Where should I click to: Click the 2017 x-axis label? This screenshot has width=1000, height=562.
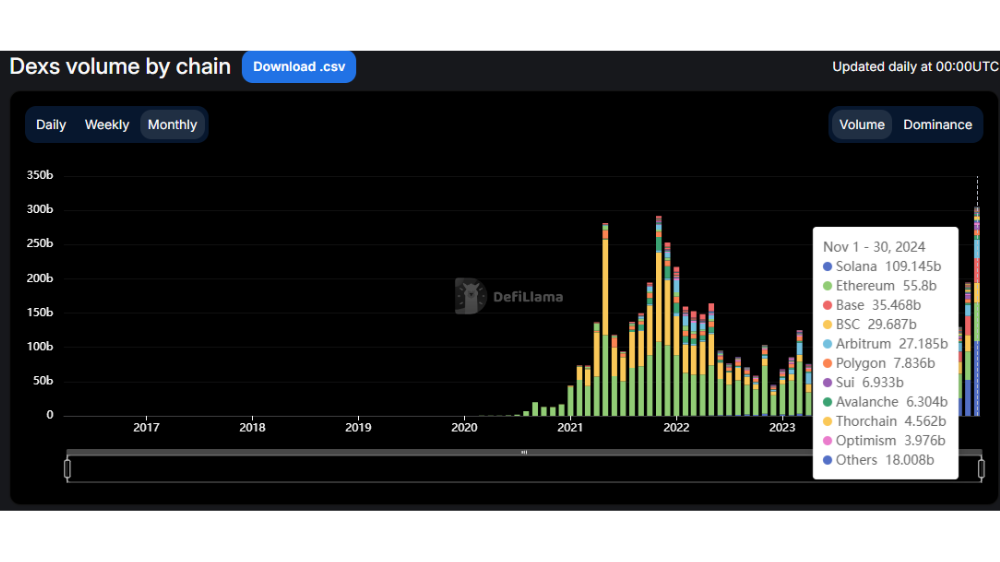click(x=146, y=427)
